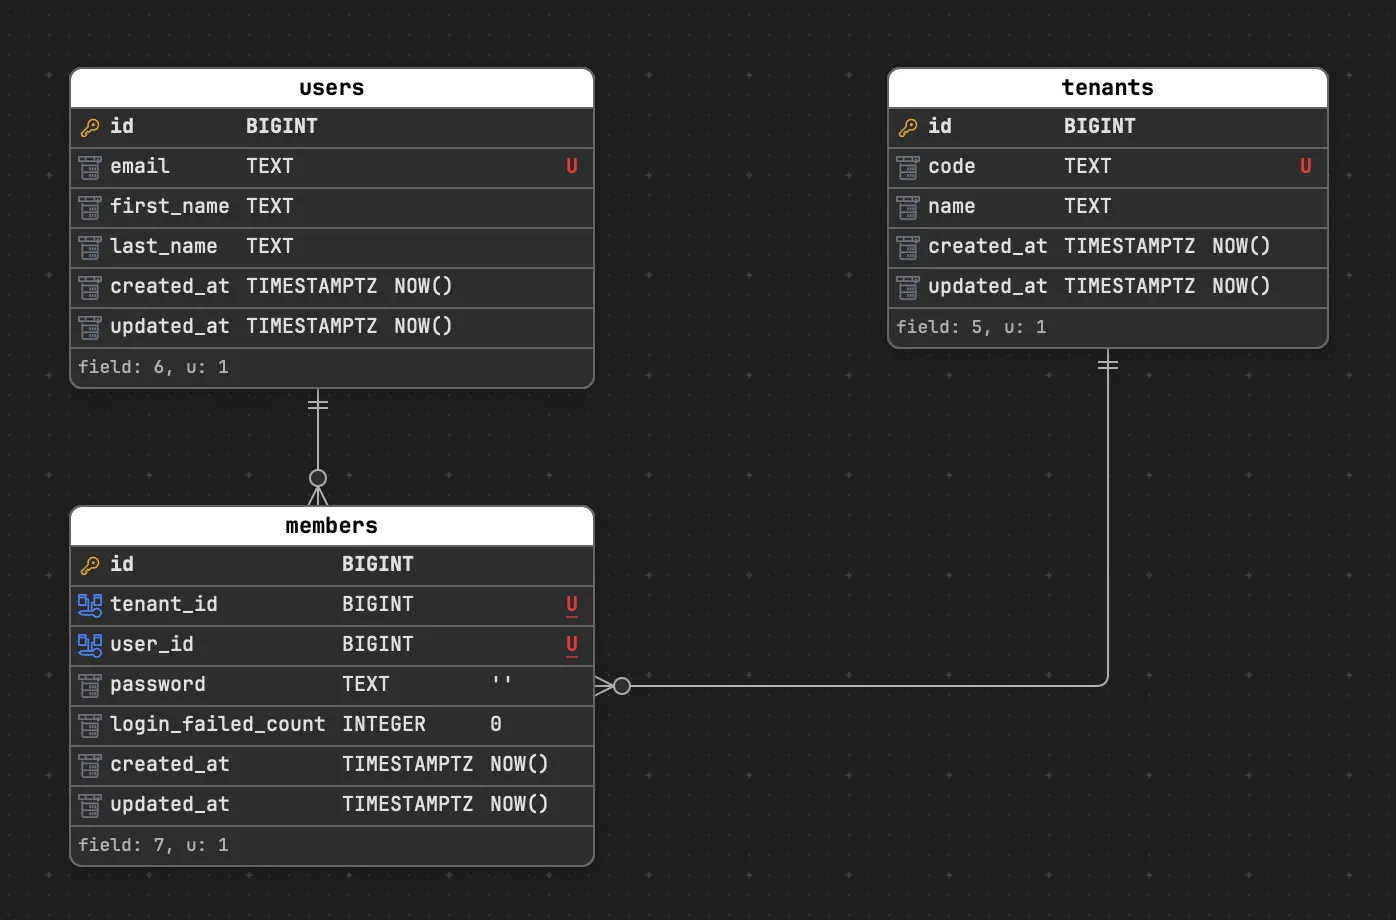Select the users table header
The image size is (1396, 920).
(332, 88)
